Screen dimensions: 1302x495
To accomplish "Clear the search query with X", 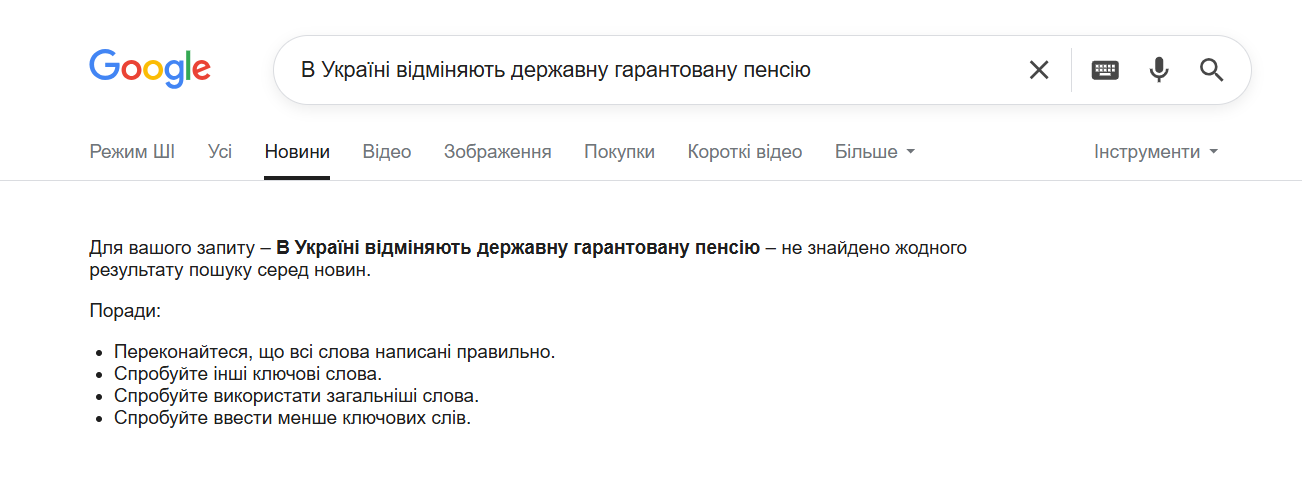I will tap(1039, 70).
